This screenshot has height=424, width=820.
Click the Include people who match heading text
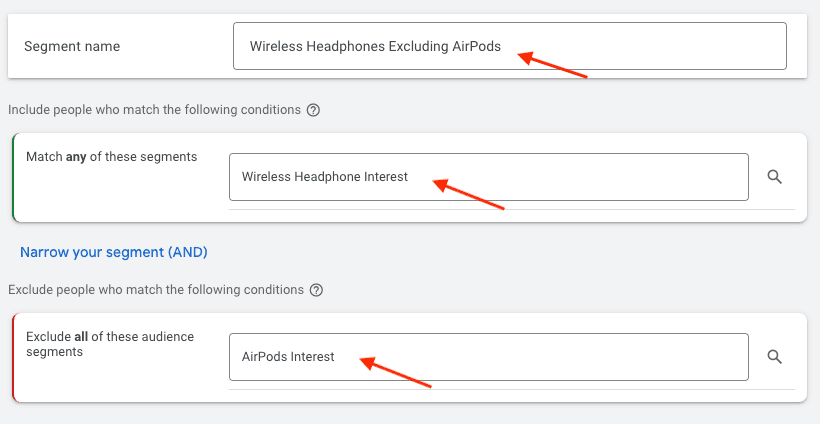pyautogui.click(x=154, y=110)
